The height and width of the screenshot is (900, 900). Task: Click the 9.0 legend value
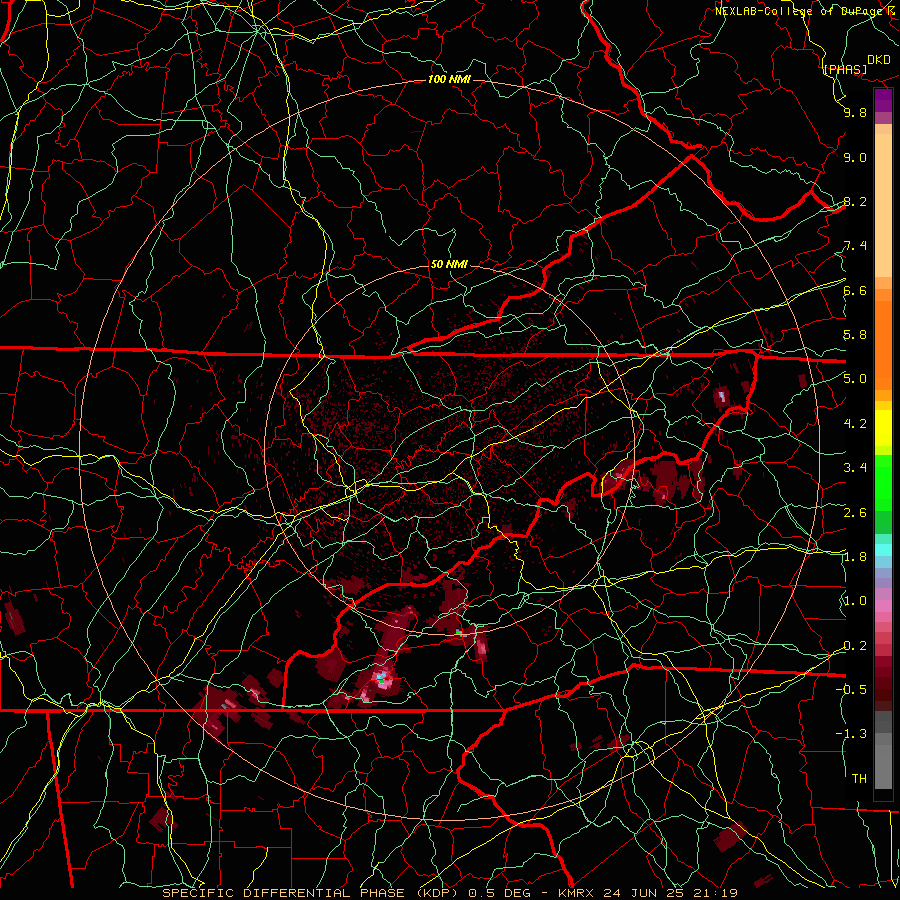(855, 157)
